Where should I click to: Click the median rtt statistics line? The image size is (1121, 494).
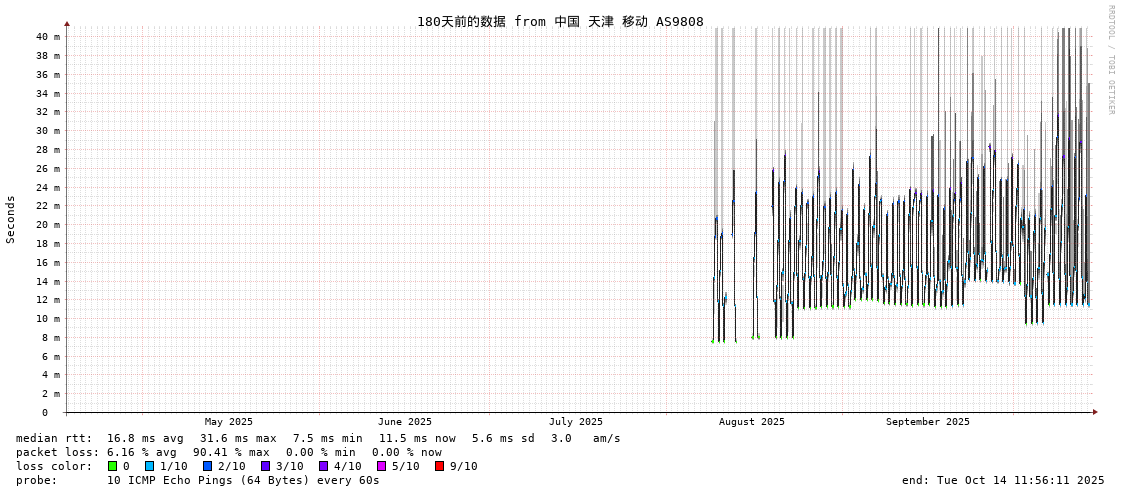point(318,438)
